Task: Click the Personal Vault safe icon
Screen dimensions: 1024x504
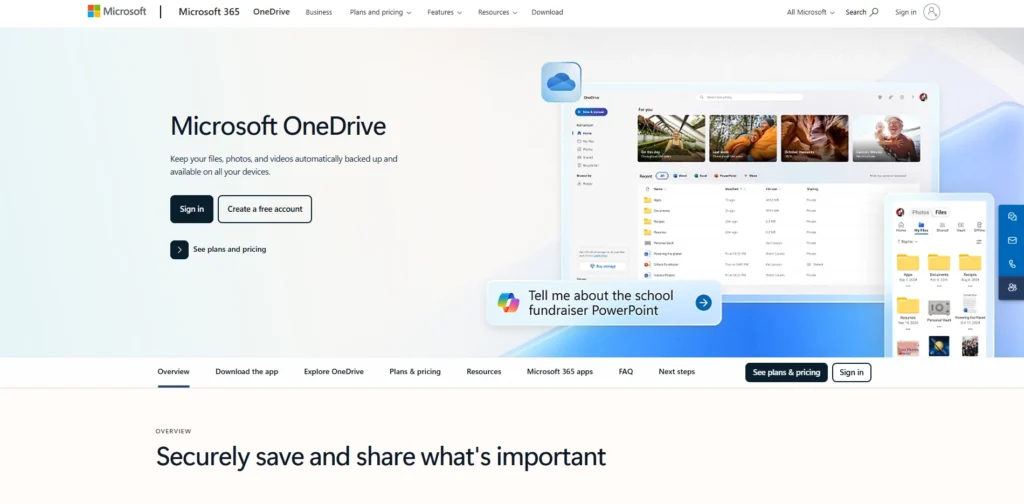Action: pos(939,308)
